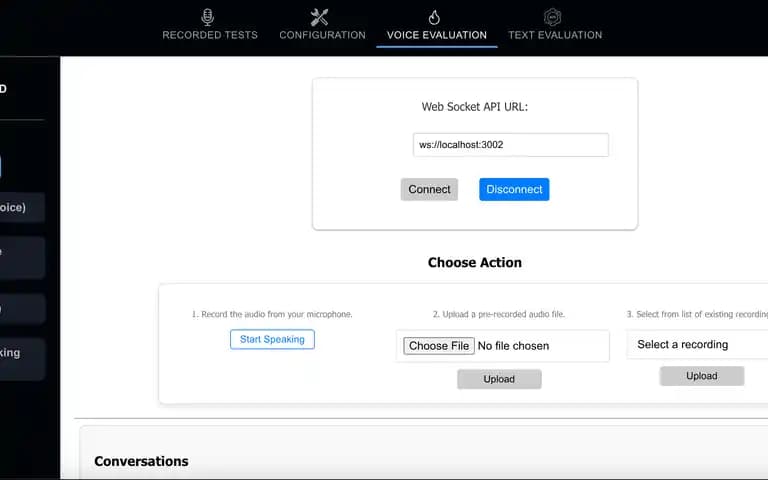Click the 'Web Socket API URL:' label

(x=475, y=107)
